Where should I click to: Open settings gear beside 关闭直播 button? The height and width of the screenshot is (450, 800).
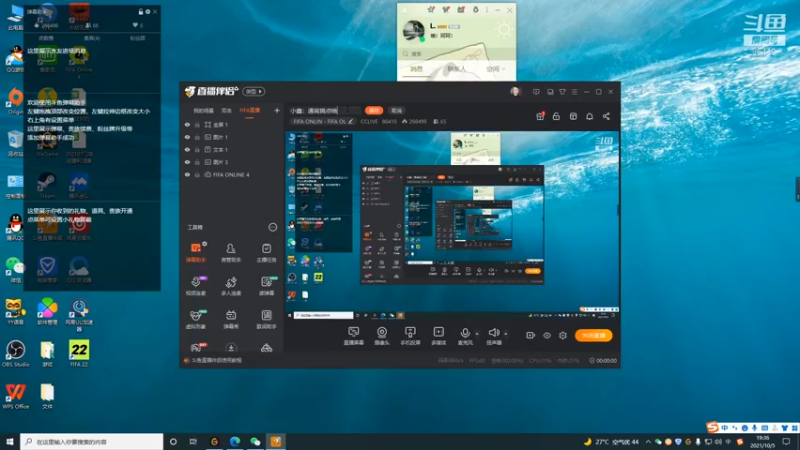click(563, 335)
